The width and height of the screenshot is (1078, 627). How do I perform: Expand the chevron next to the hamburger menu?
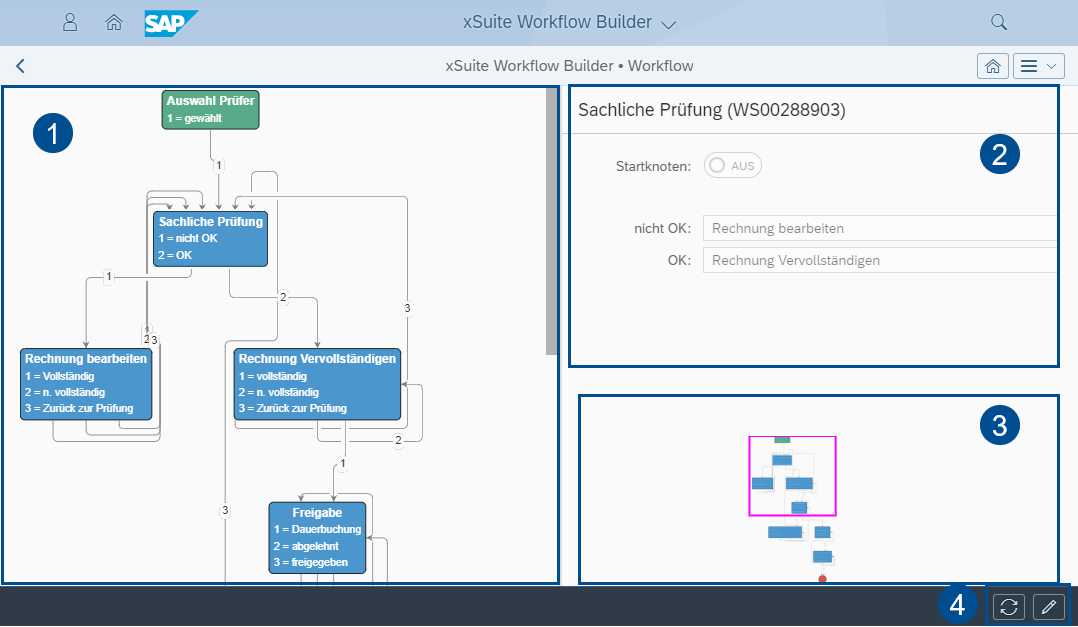1051,65
